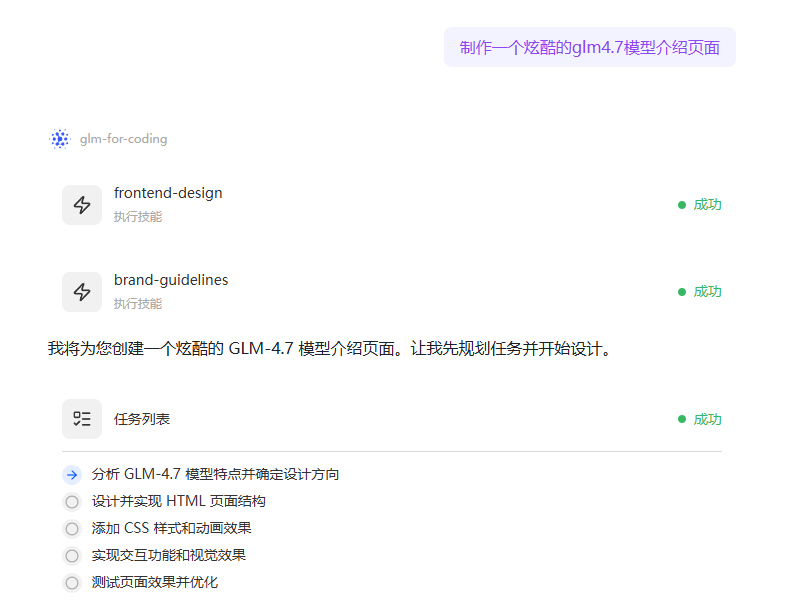Screen dimensions: 797x609
Task: Collapse the 任务列表 section
Action: click(x=142, y=419)
